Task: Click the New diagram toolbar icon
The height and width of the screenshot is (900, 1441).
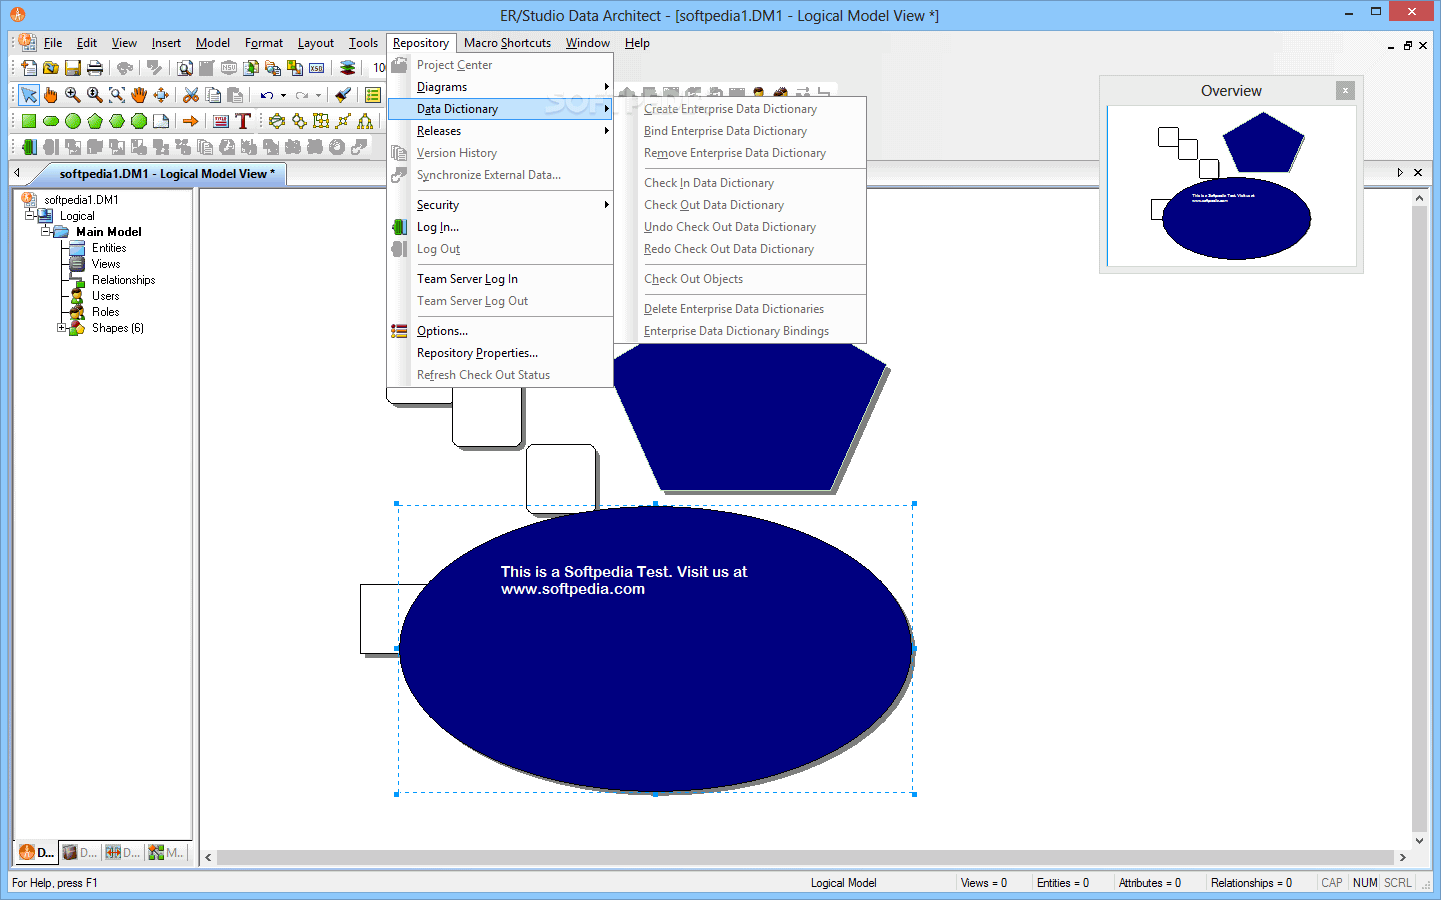Action: click(29, 68)
